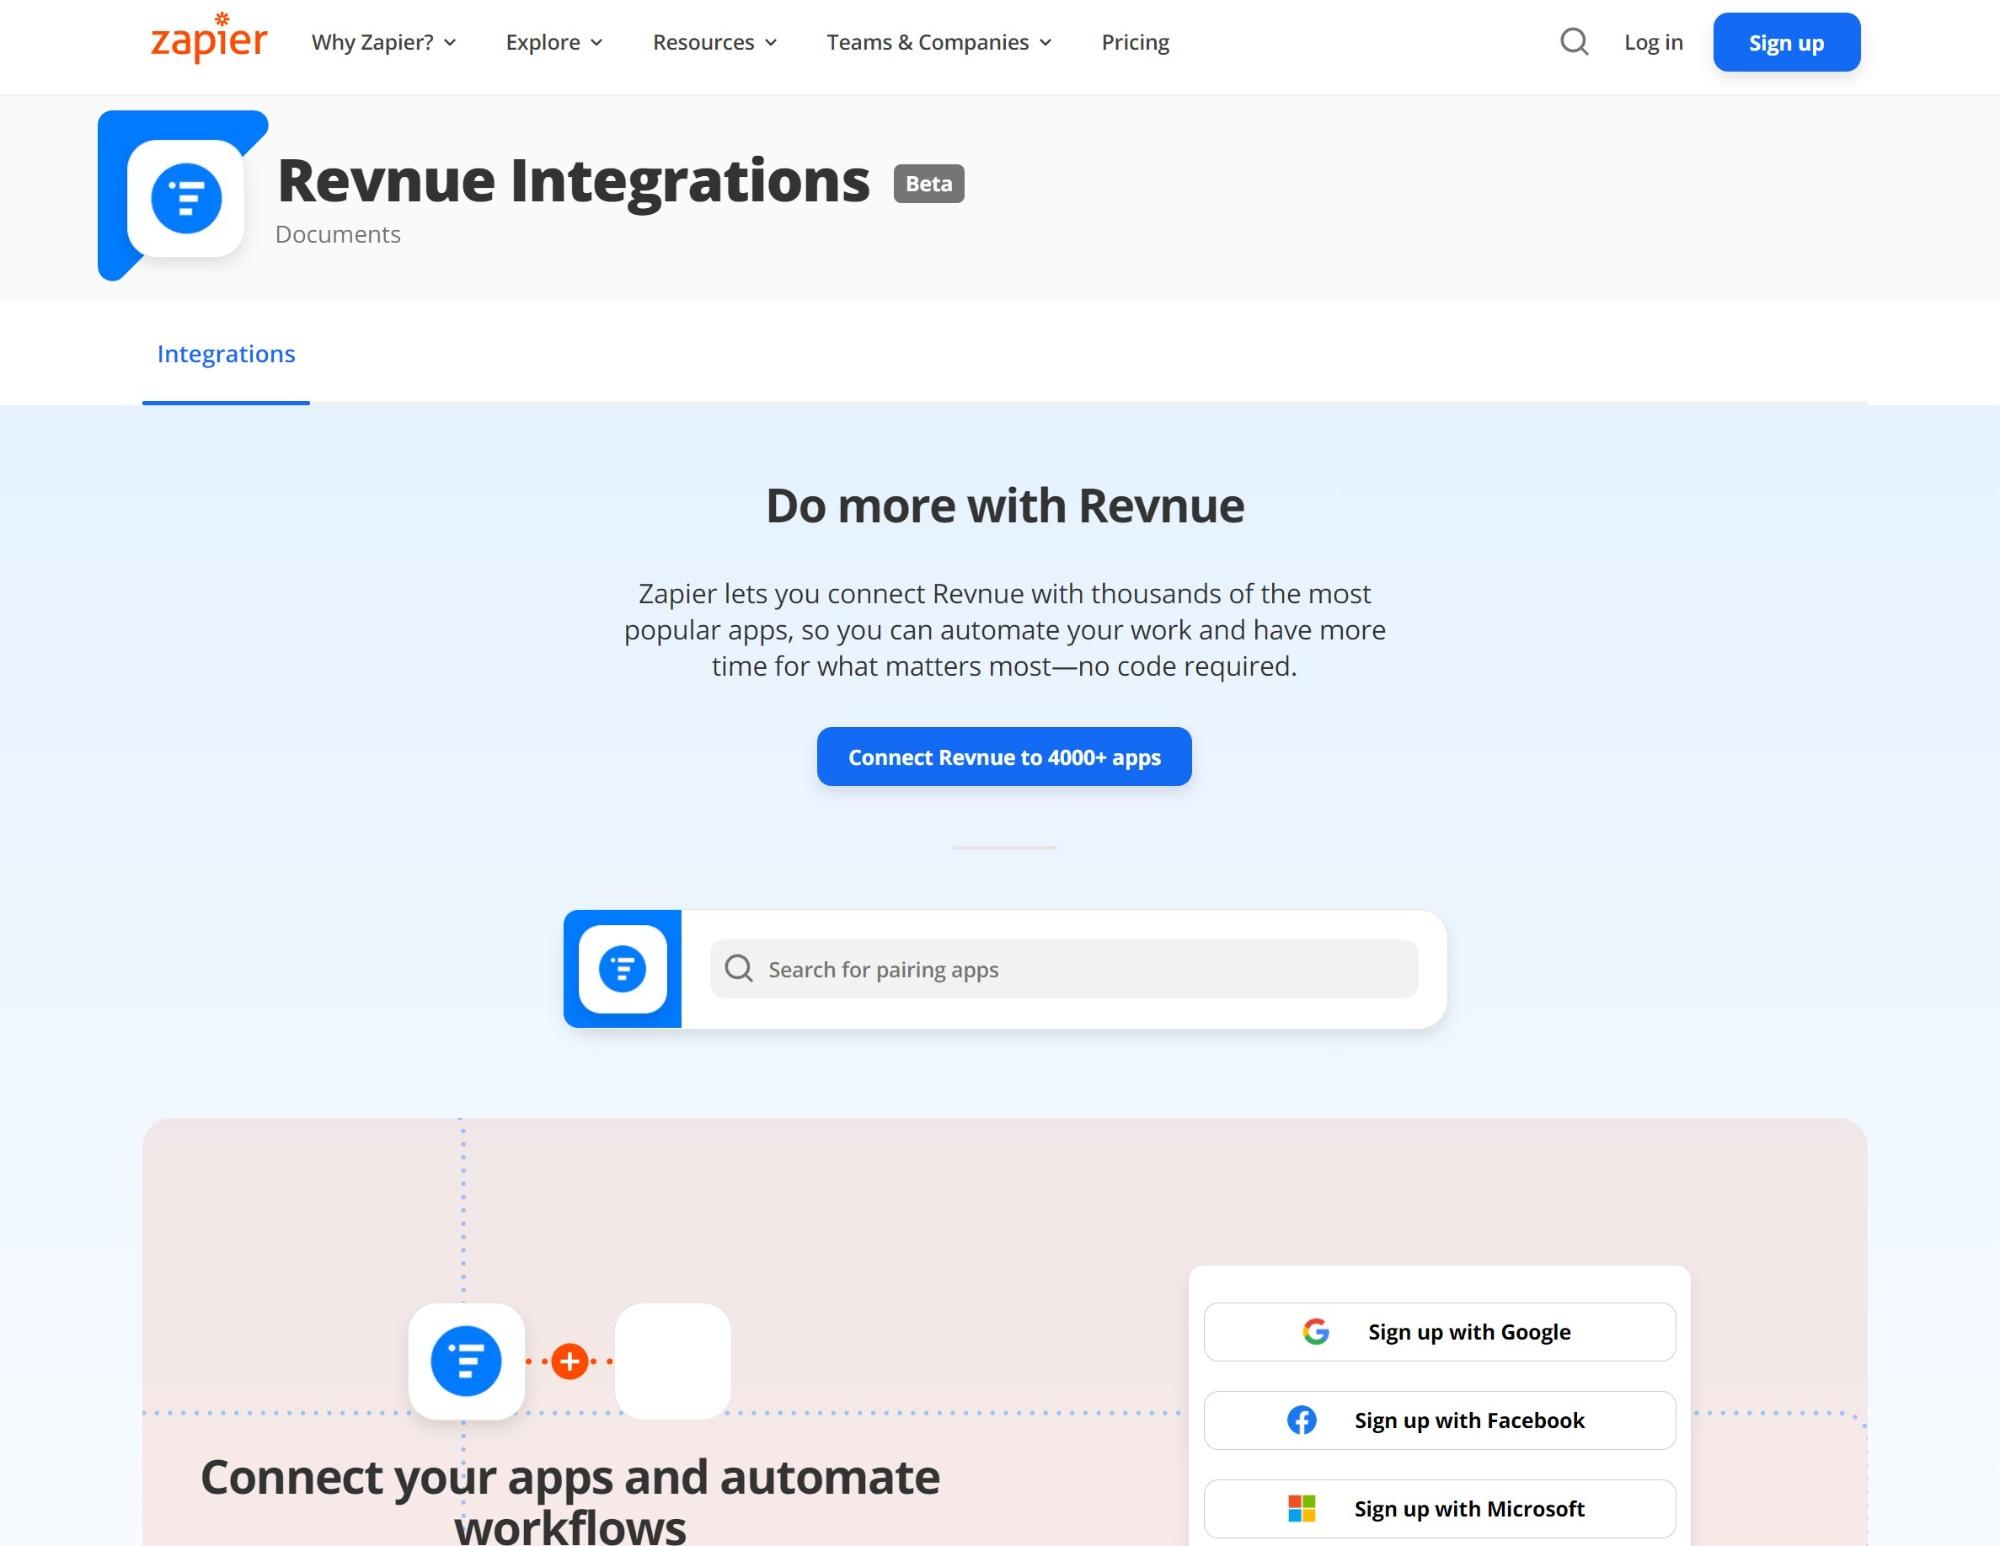Click the Microsoft icon in the sign up option
Image resolution: width=2000 pixels, height=1546 pixels.
(x=1302, y=1508)
